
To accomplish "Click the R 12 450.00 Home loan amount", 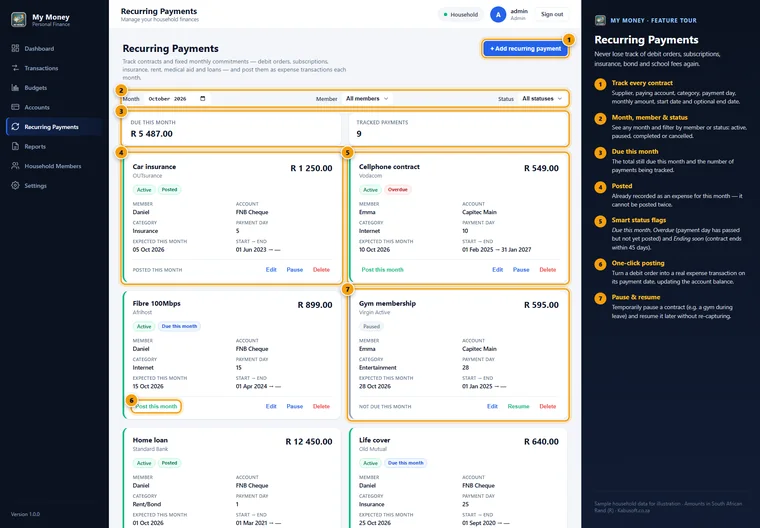I will pyautogui.click(x=309, y=442).
